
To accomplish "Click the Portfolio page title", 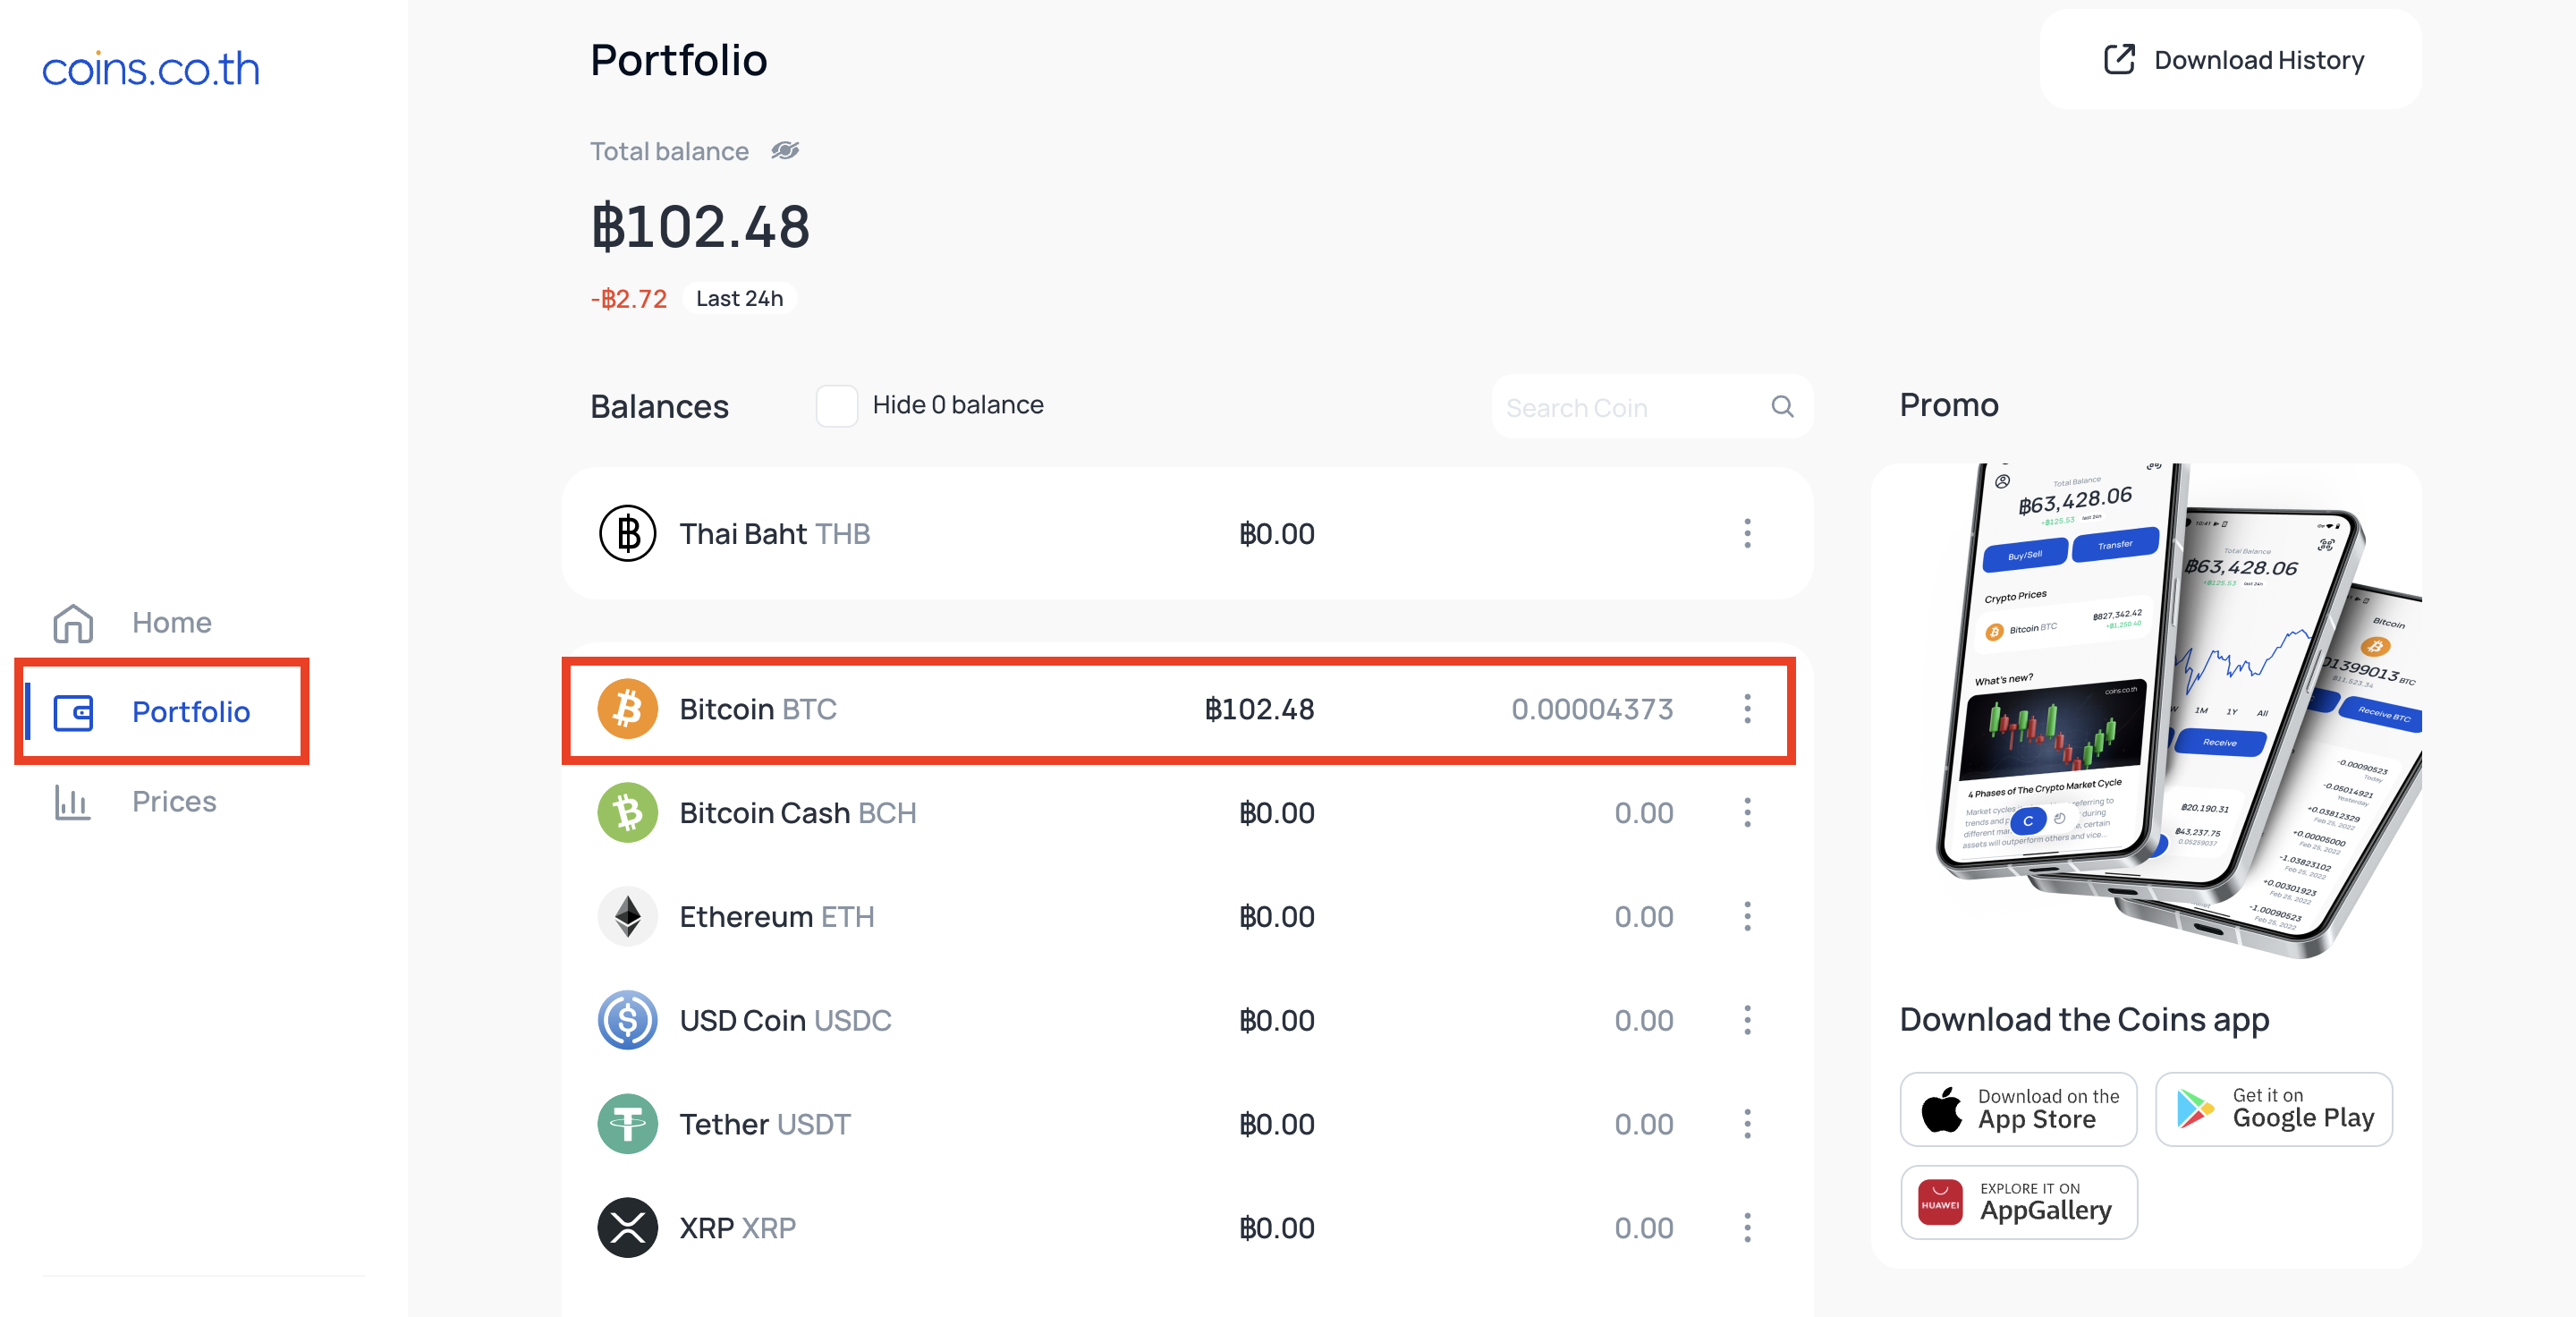I will pyautogui.click(x=678, y=60).
